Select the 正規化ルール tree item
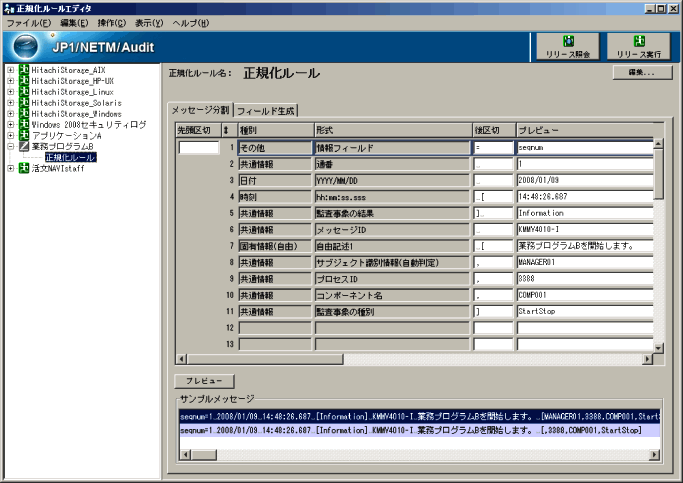 [70, 158]
